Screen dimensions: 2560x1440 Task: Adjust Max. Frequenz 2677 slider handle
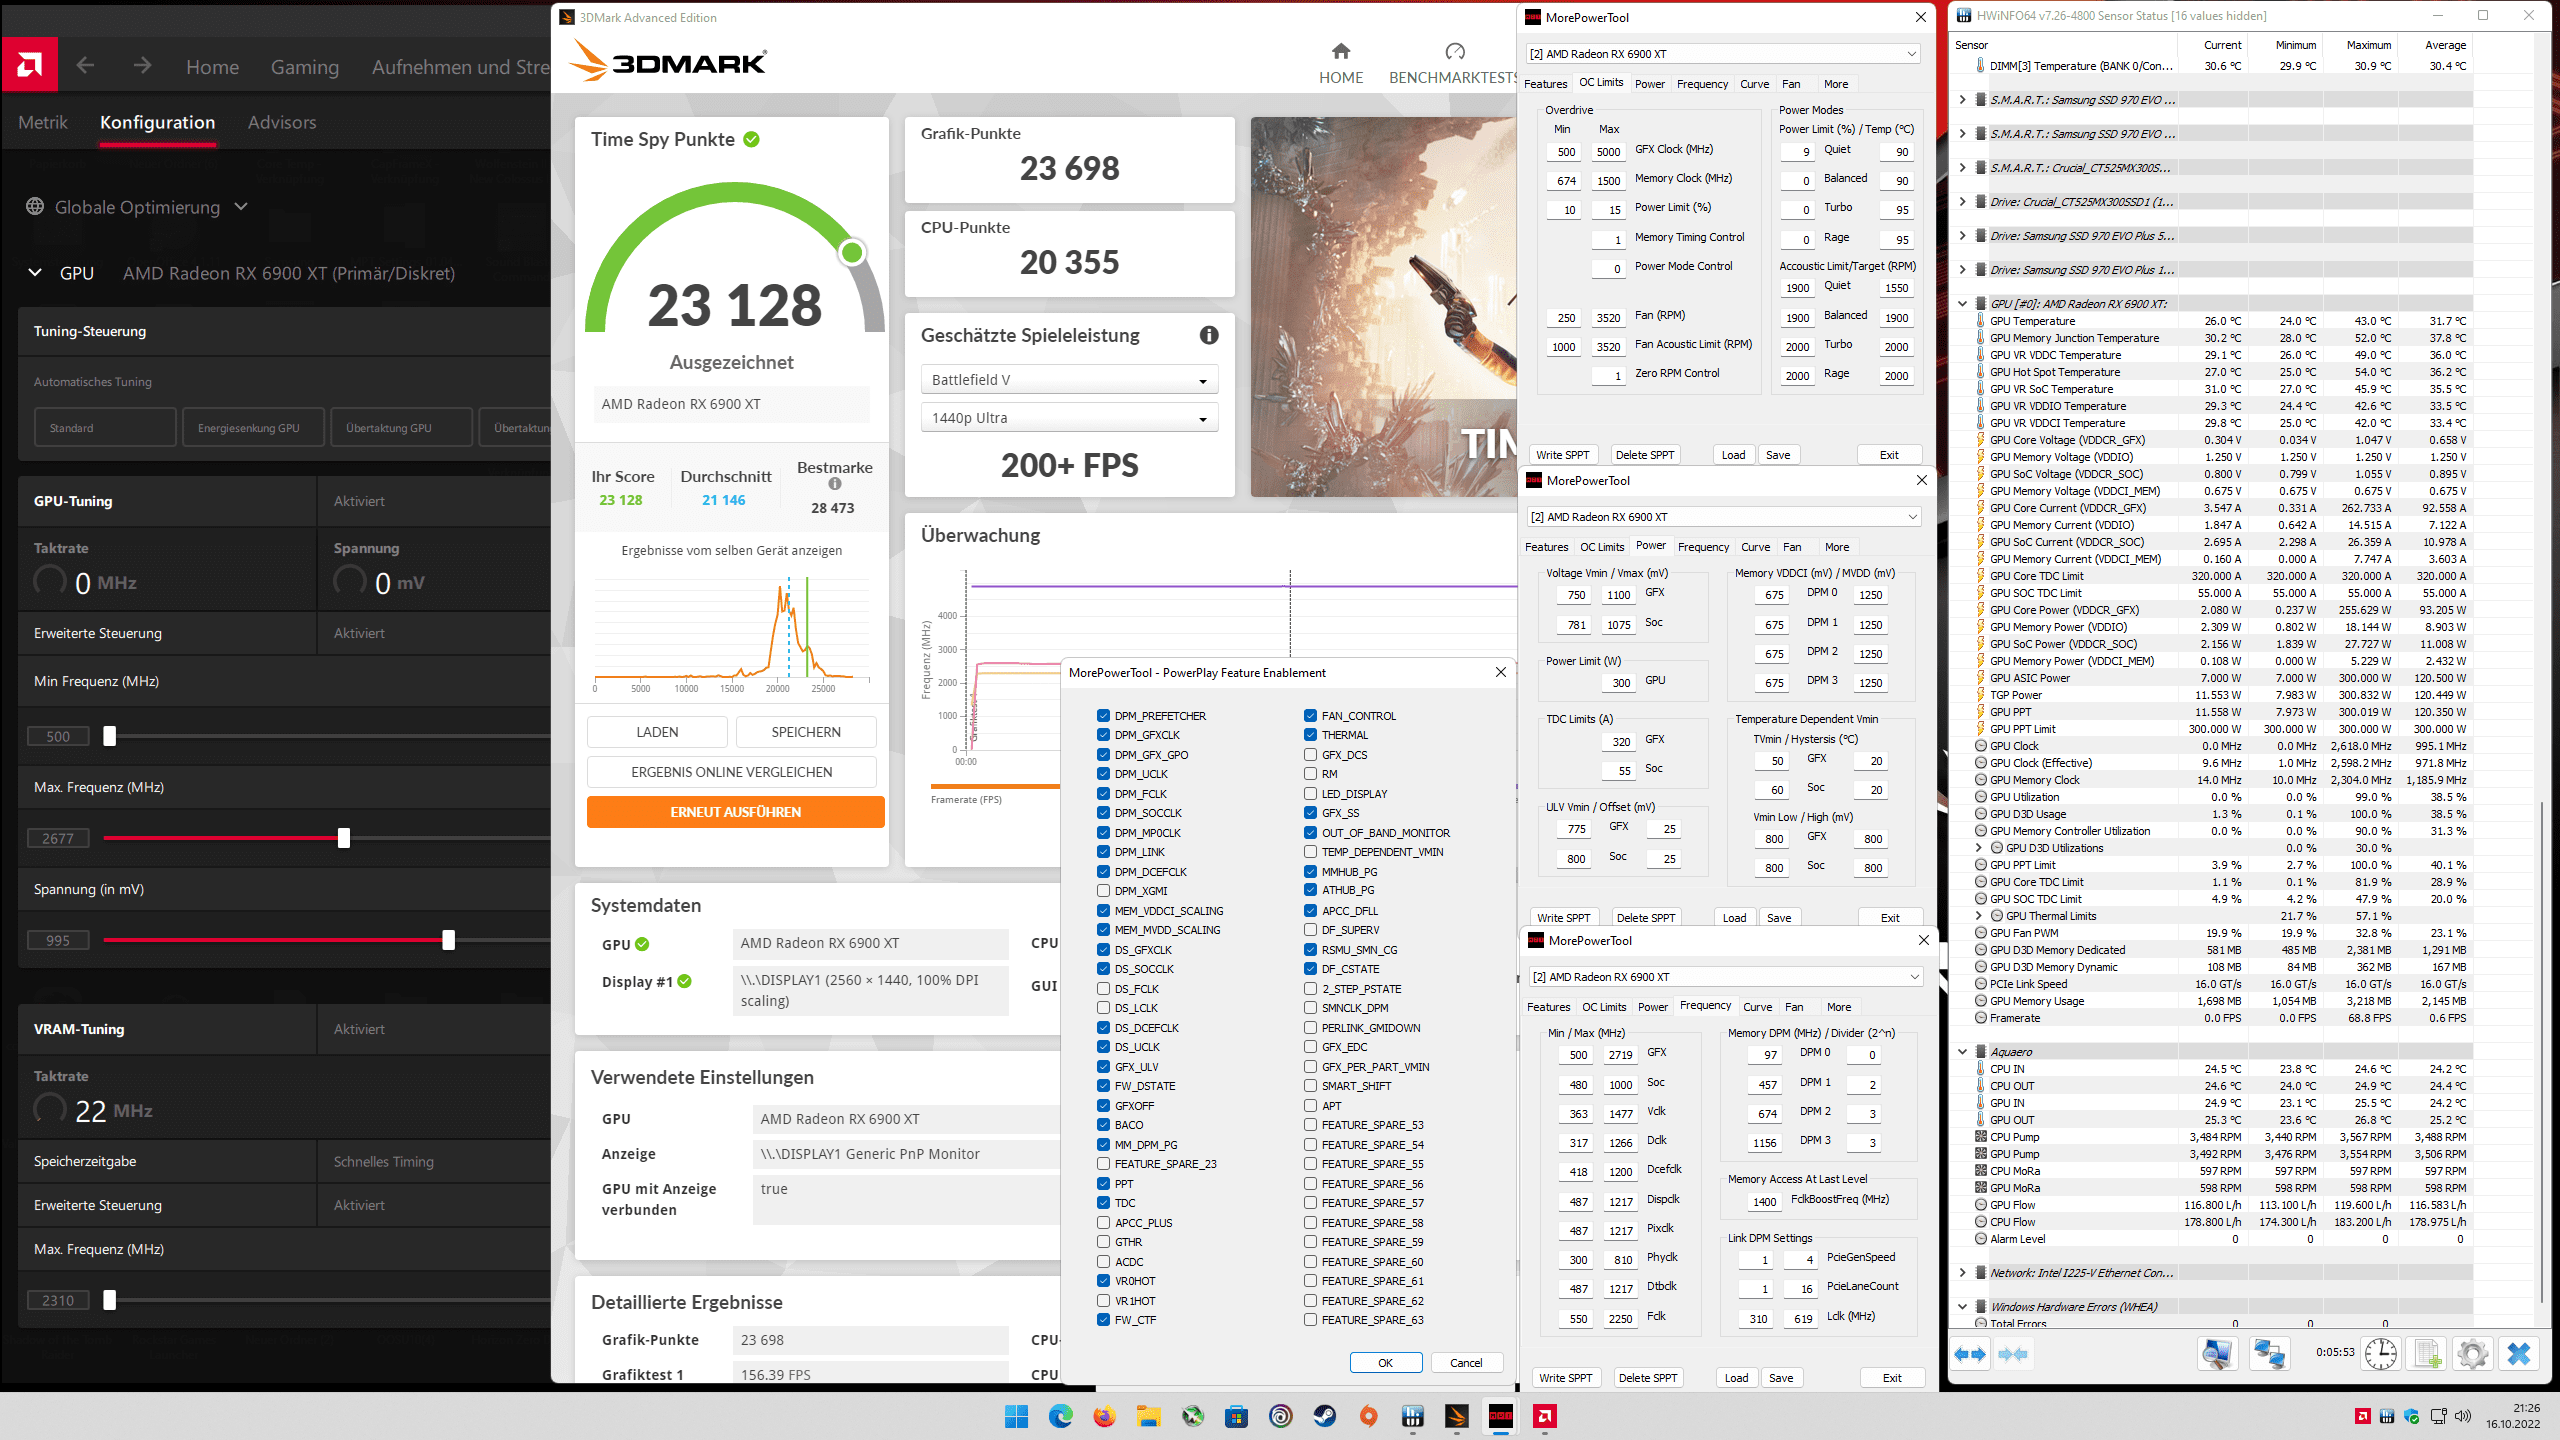[344, 838]
